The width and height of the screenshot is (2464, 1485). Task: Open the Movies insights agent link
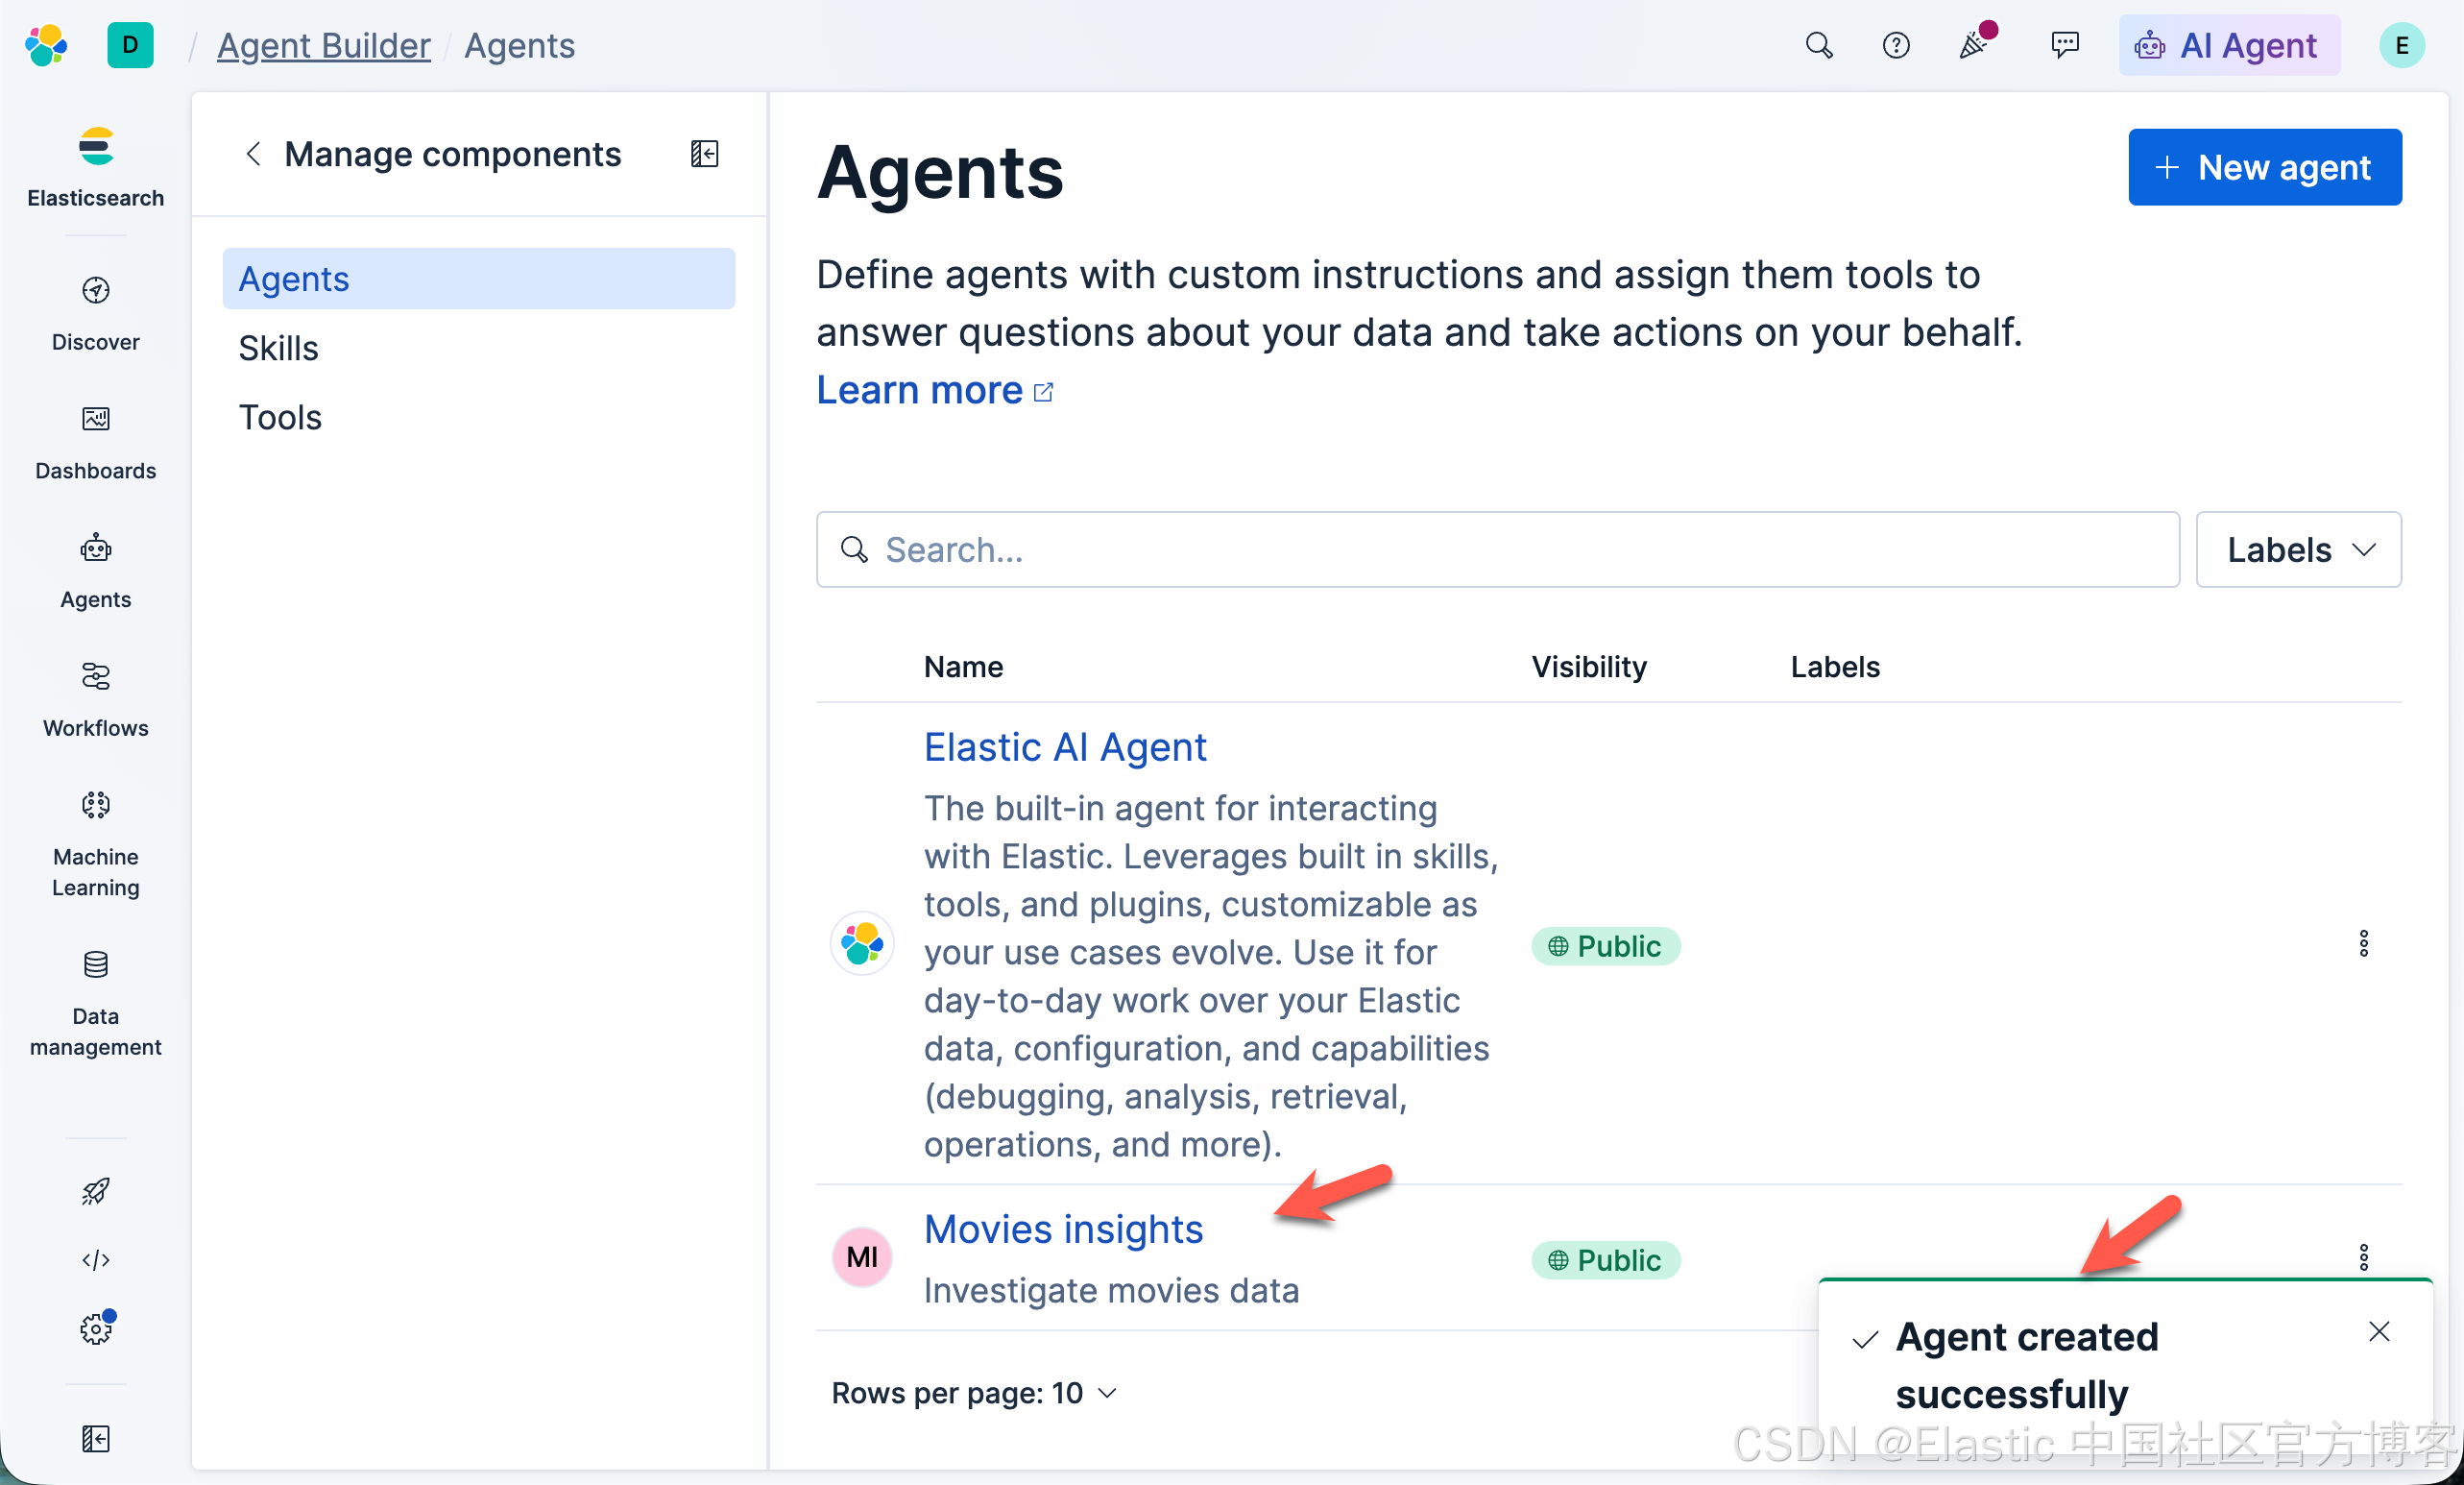(x=1063, y=1229)
